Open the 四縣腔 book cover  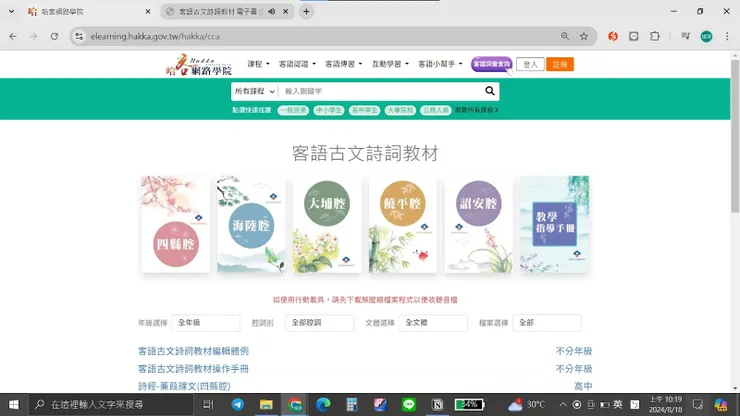176,224
